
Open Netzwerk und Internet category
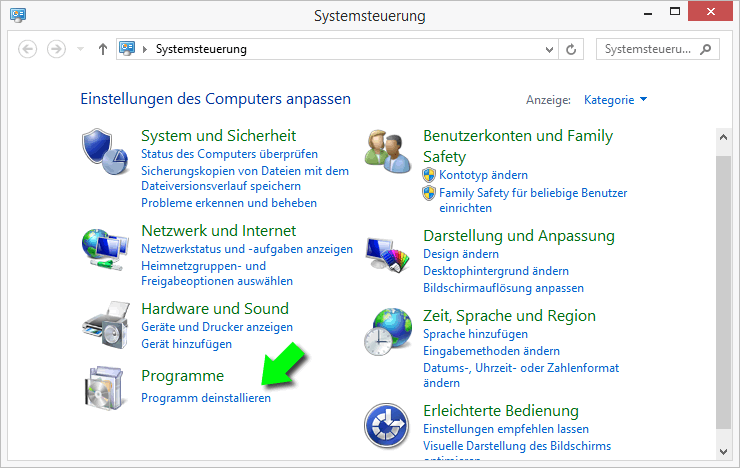pyautogui.click(x=219, y=231)
